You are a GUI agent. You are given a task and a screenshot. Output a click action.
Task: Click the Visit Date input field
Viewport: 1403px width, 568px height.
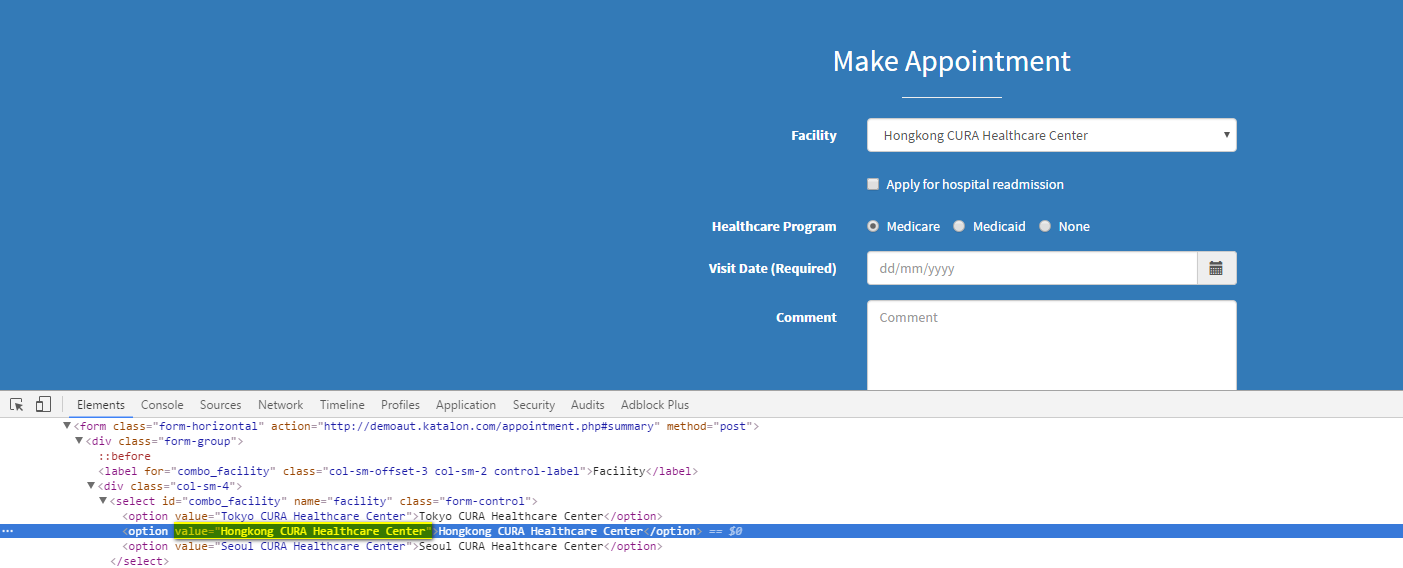click(x=1031, y=268)
